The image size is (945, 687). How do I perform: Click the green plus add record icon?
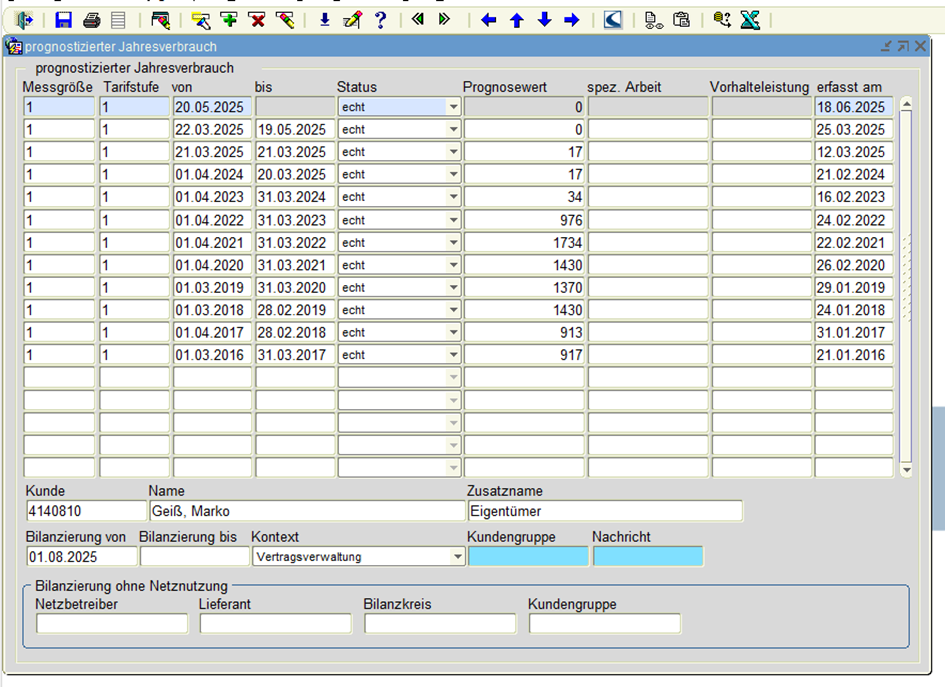pyautogui.click(x=229, y=20)
